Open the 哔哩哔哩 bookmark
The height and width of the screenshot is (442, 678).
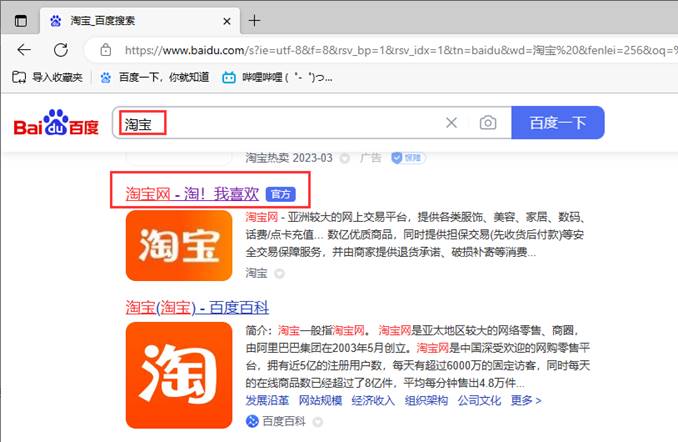[x=276, y=76]
